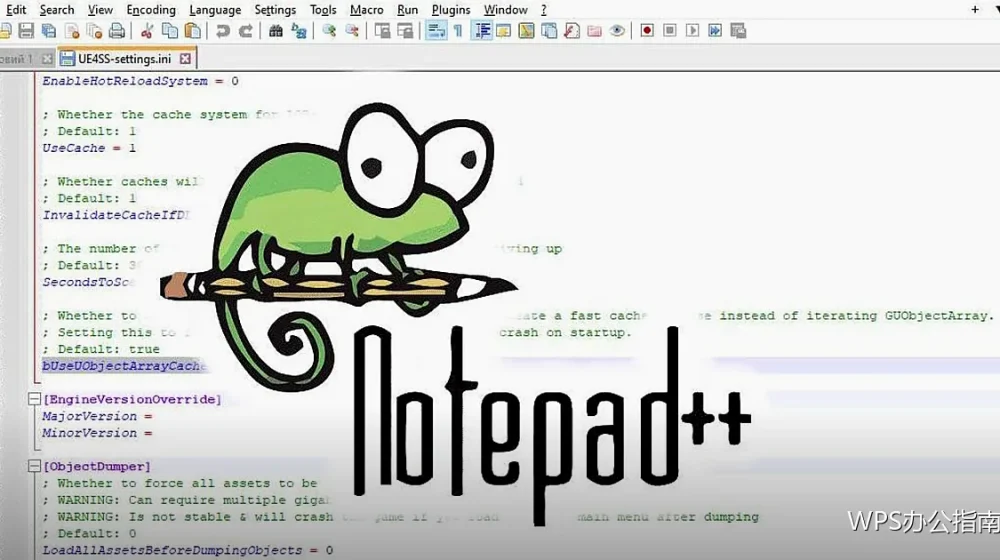The height and width of the screenshot is (560, 1000).
Task: Start macro recording with red dot icon
Action: pos(647,31)
